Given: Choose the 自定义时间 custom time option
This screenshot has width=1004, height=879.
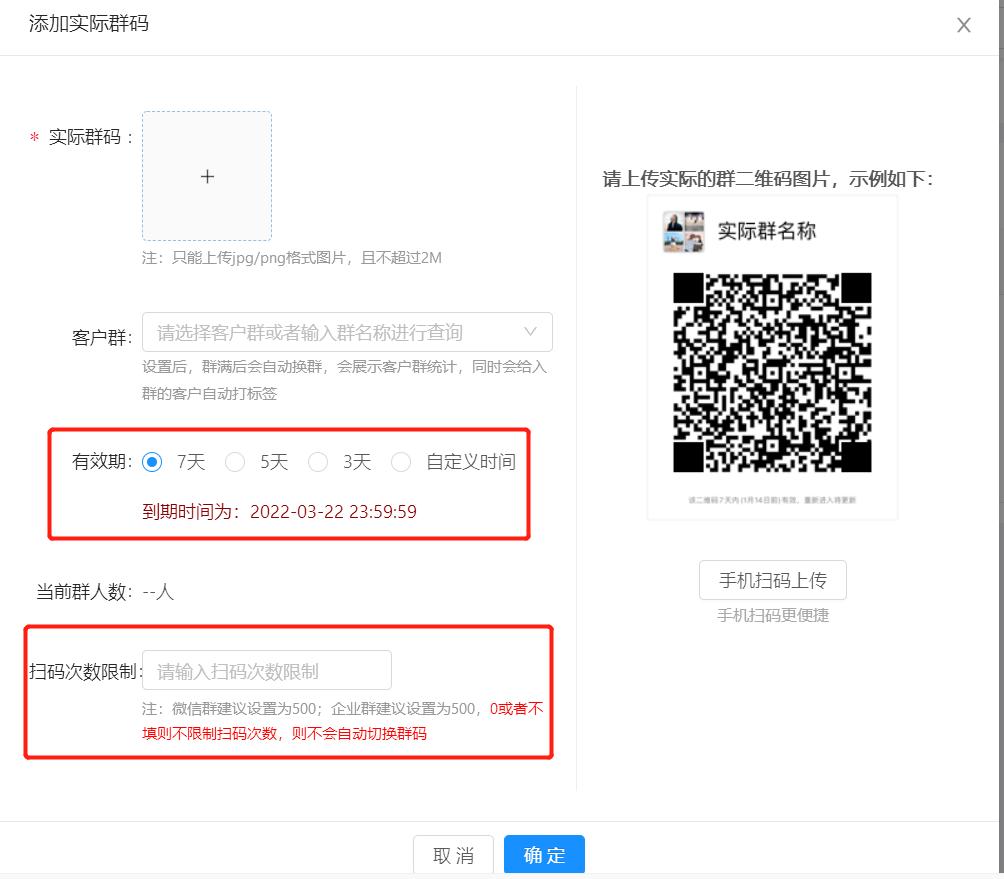Looking at the screenshot, I should [x=400, y=462].
